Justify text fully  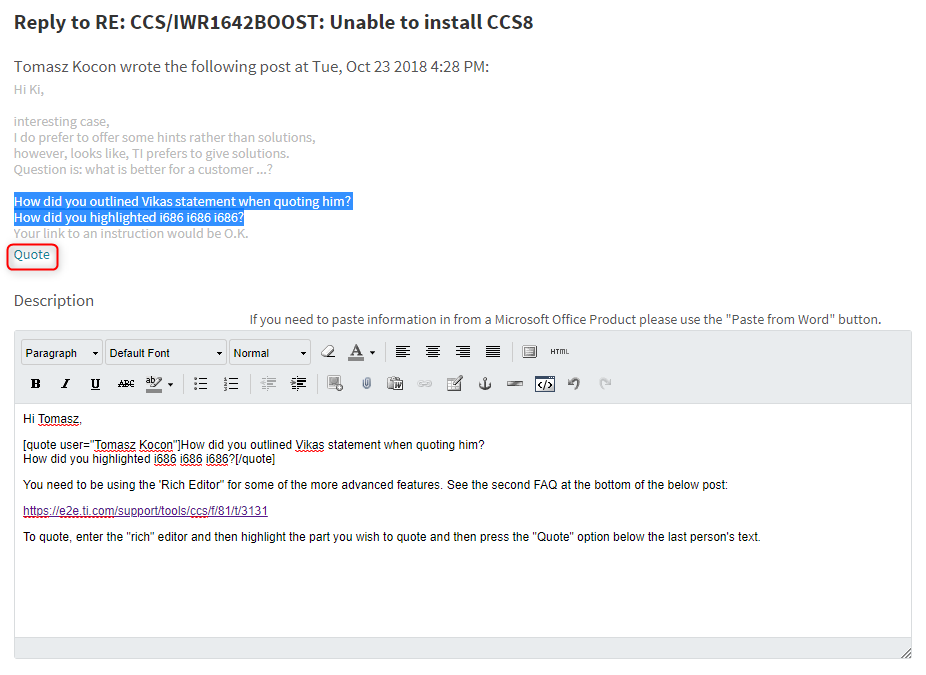(493, 352)
